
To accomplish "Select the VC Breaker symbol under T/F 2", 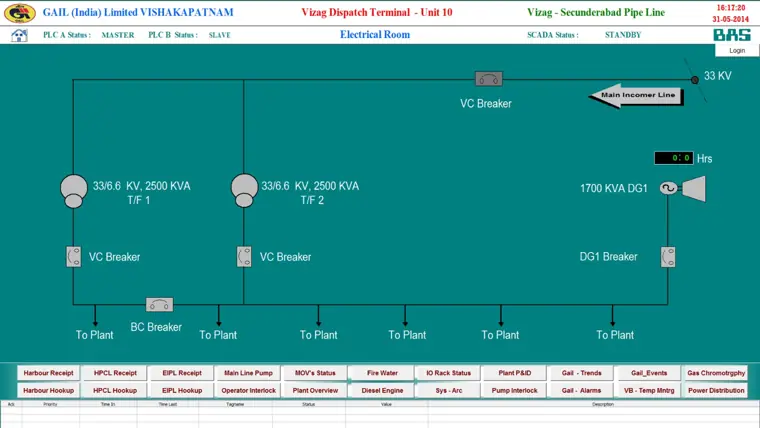I will tap(244, 257).
